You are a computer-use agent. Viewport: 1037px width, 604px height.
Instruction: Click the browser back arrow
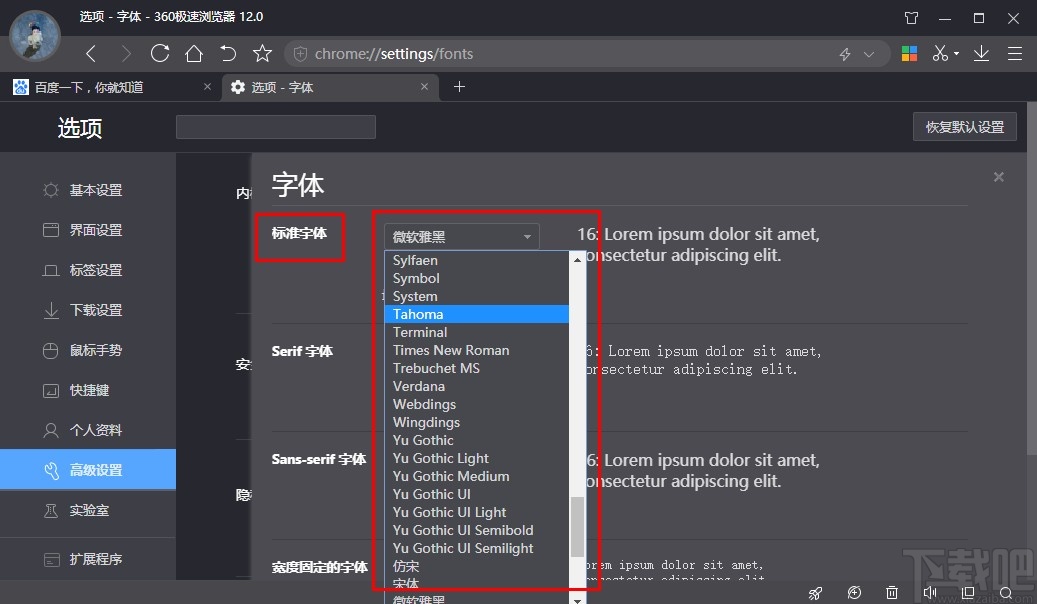(x=91, y=54)
